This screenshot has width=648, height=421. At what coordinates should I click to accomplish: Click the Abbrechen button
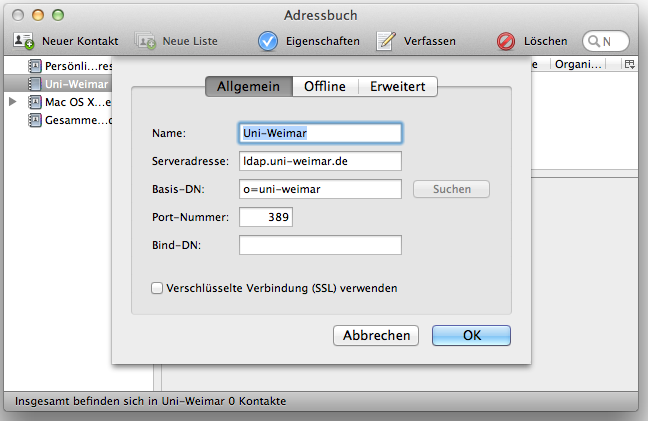coord(376,335)
